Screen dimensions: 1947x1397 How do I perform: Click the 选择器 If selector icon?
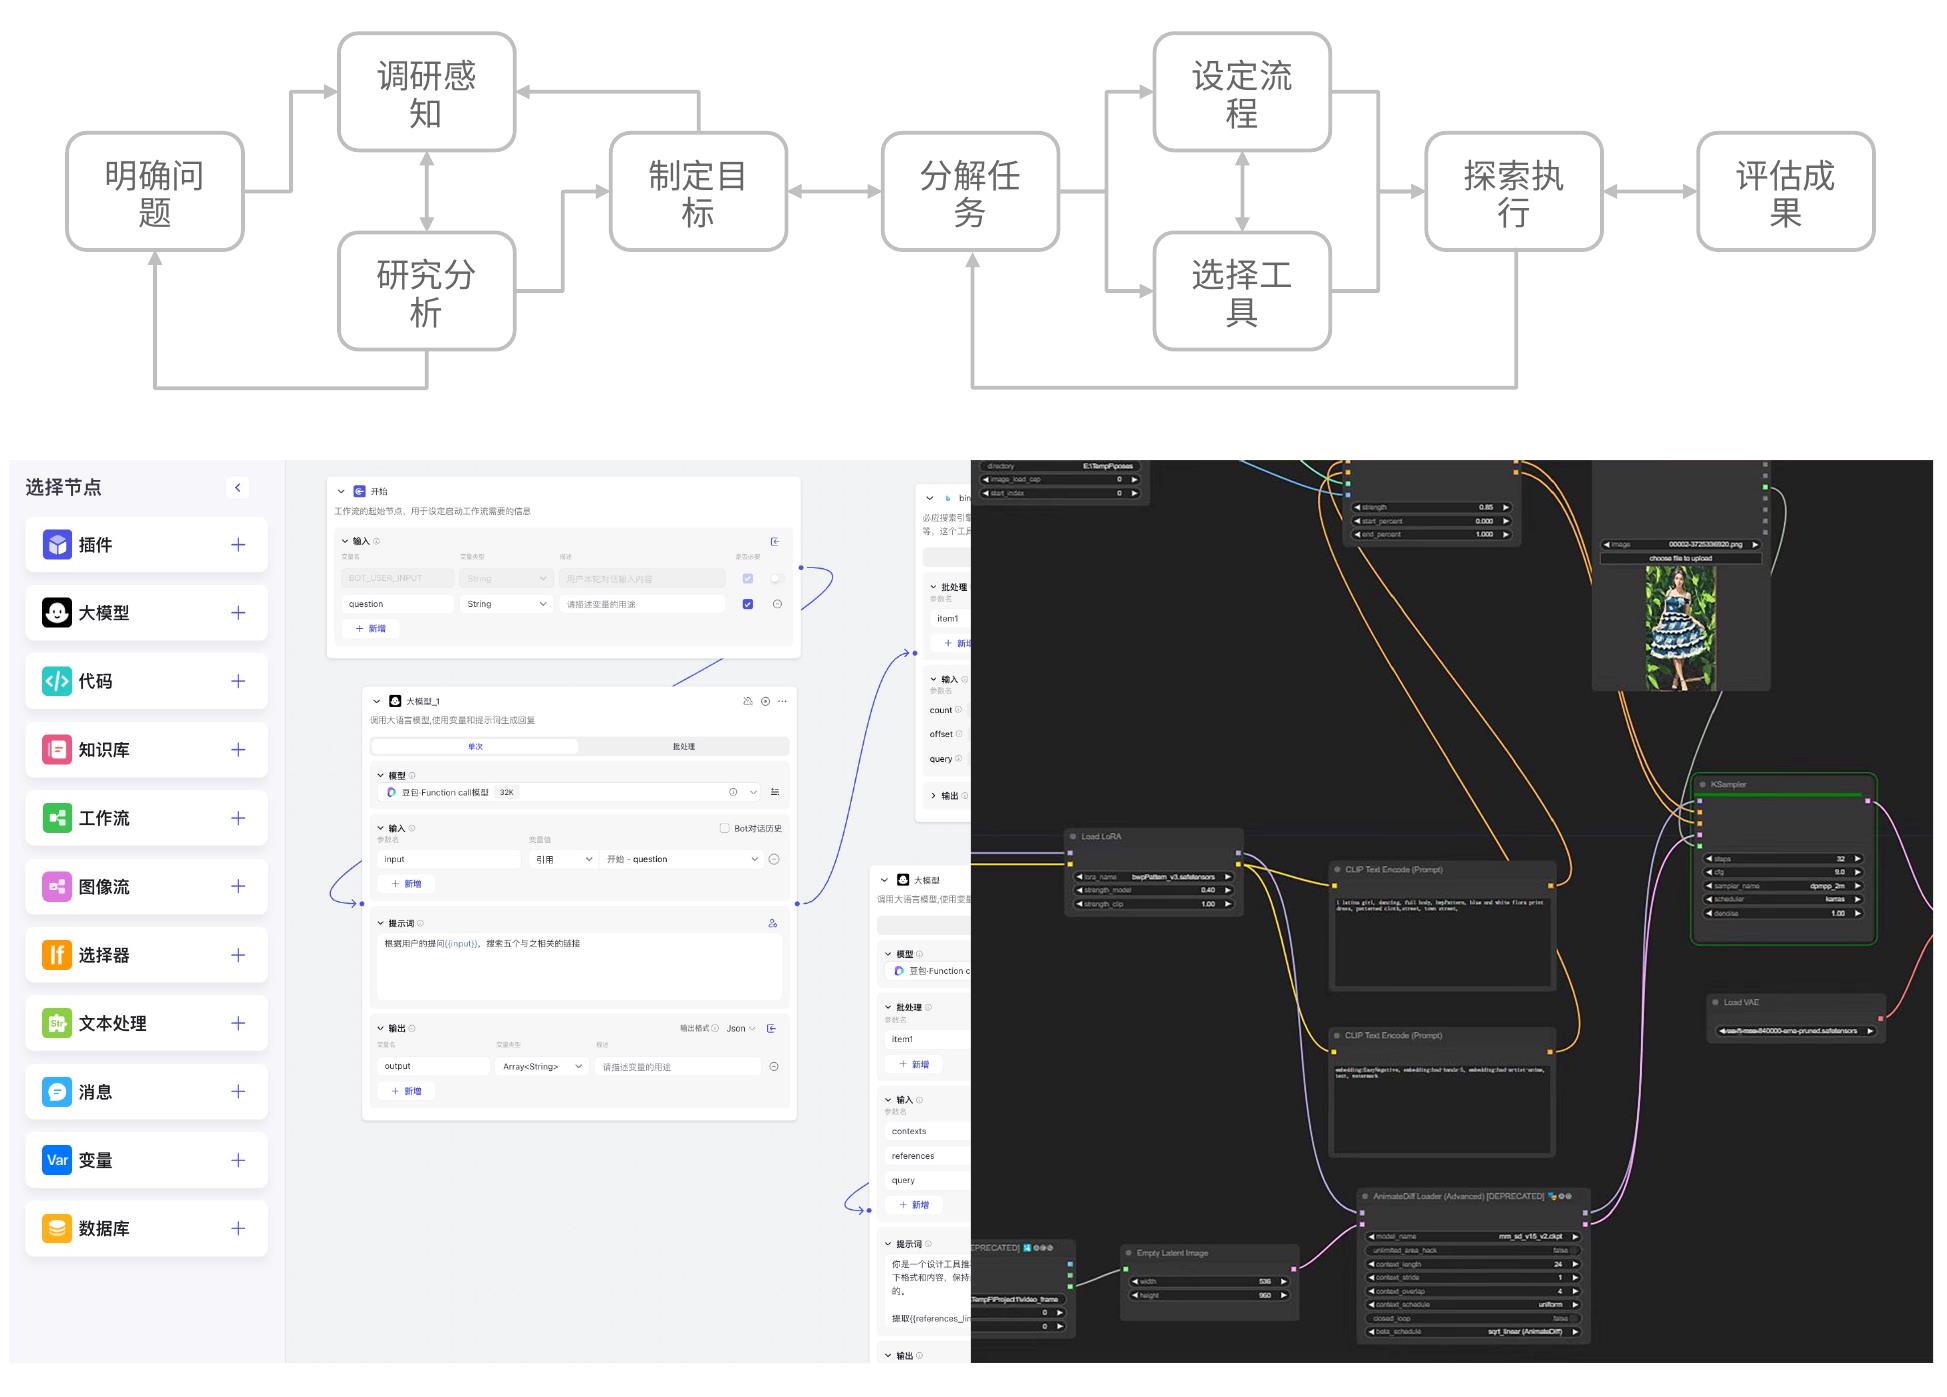pos(57,955)
